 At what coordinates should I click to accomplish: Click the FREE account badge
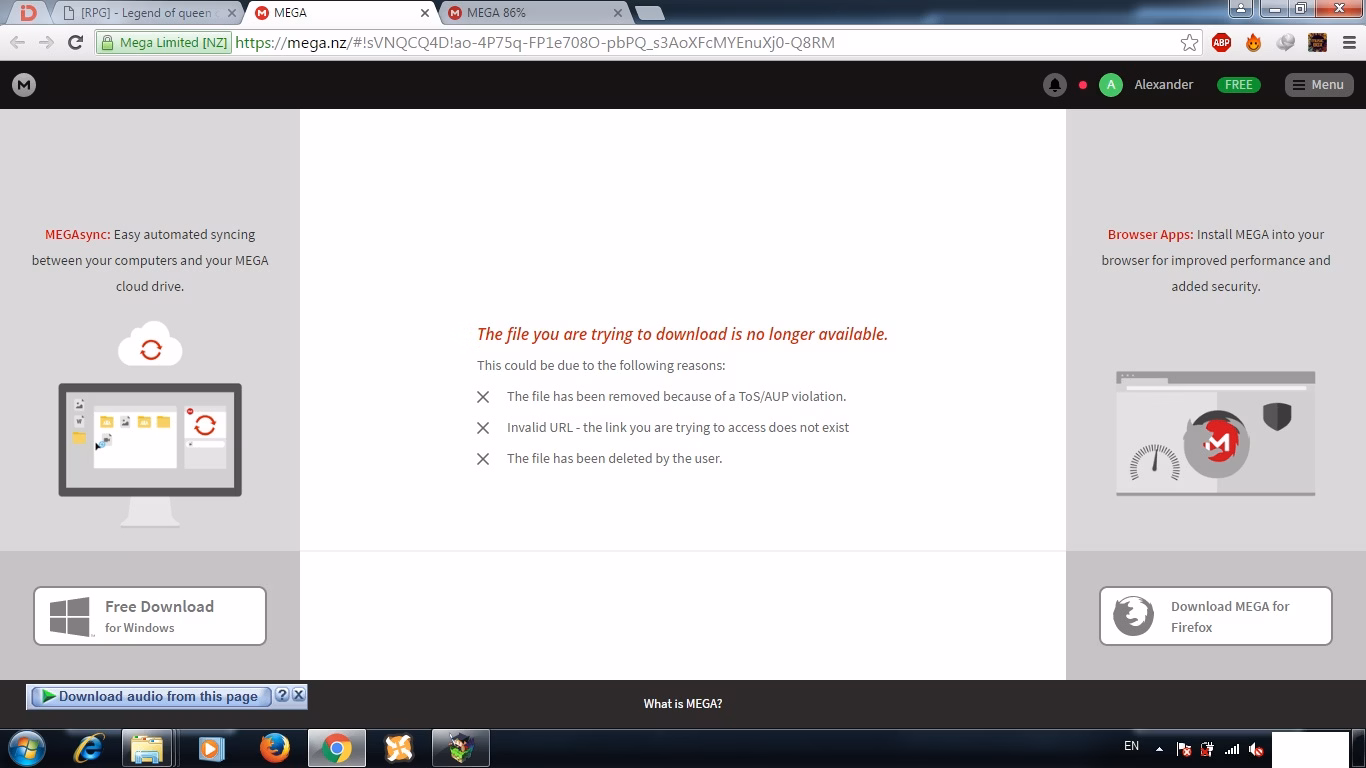click(1238, 85)
